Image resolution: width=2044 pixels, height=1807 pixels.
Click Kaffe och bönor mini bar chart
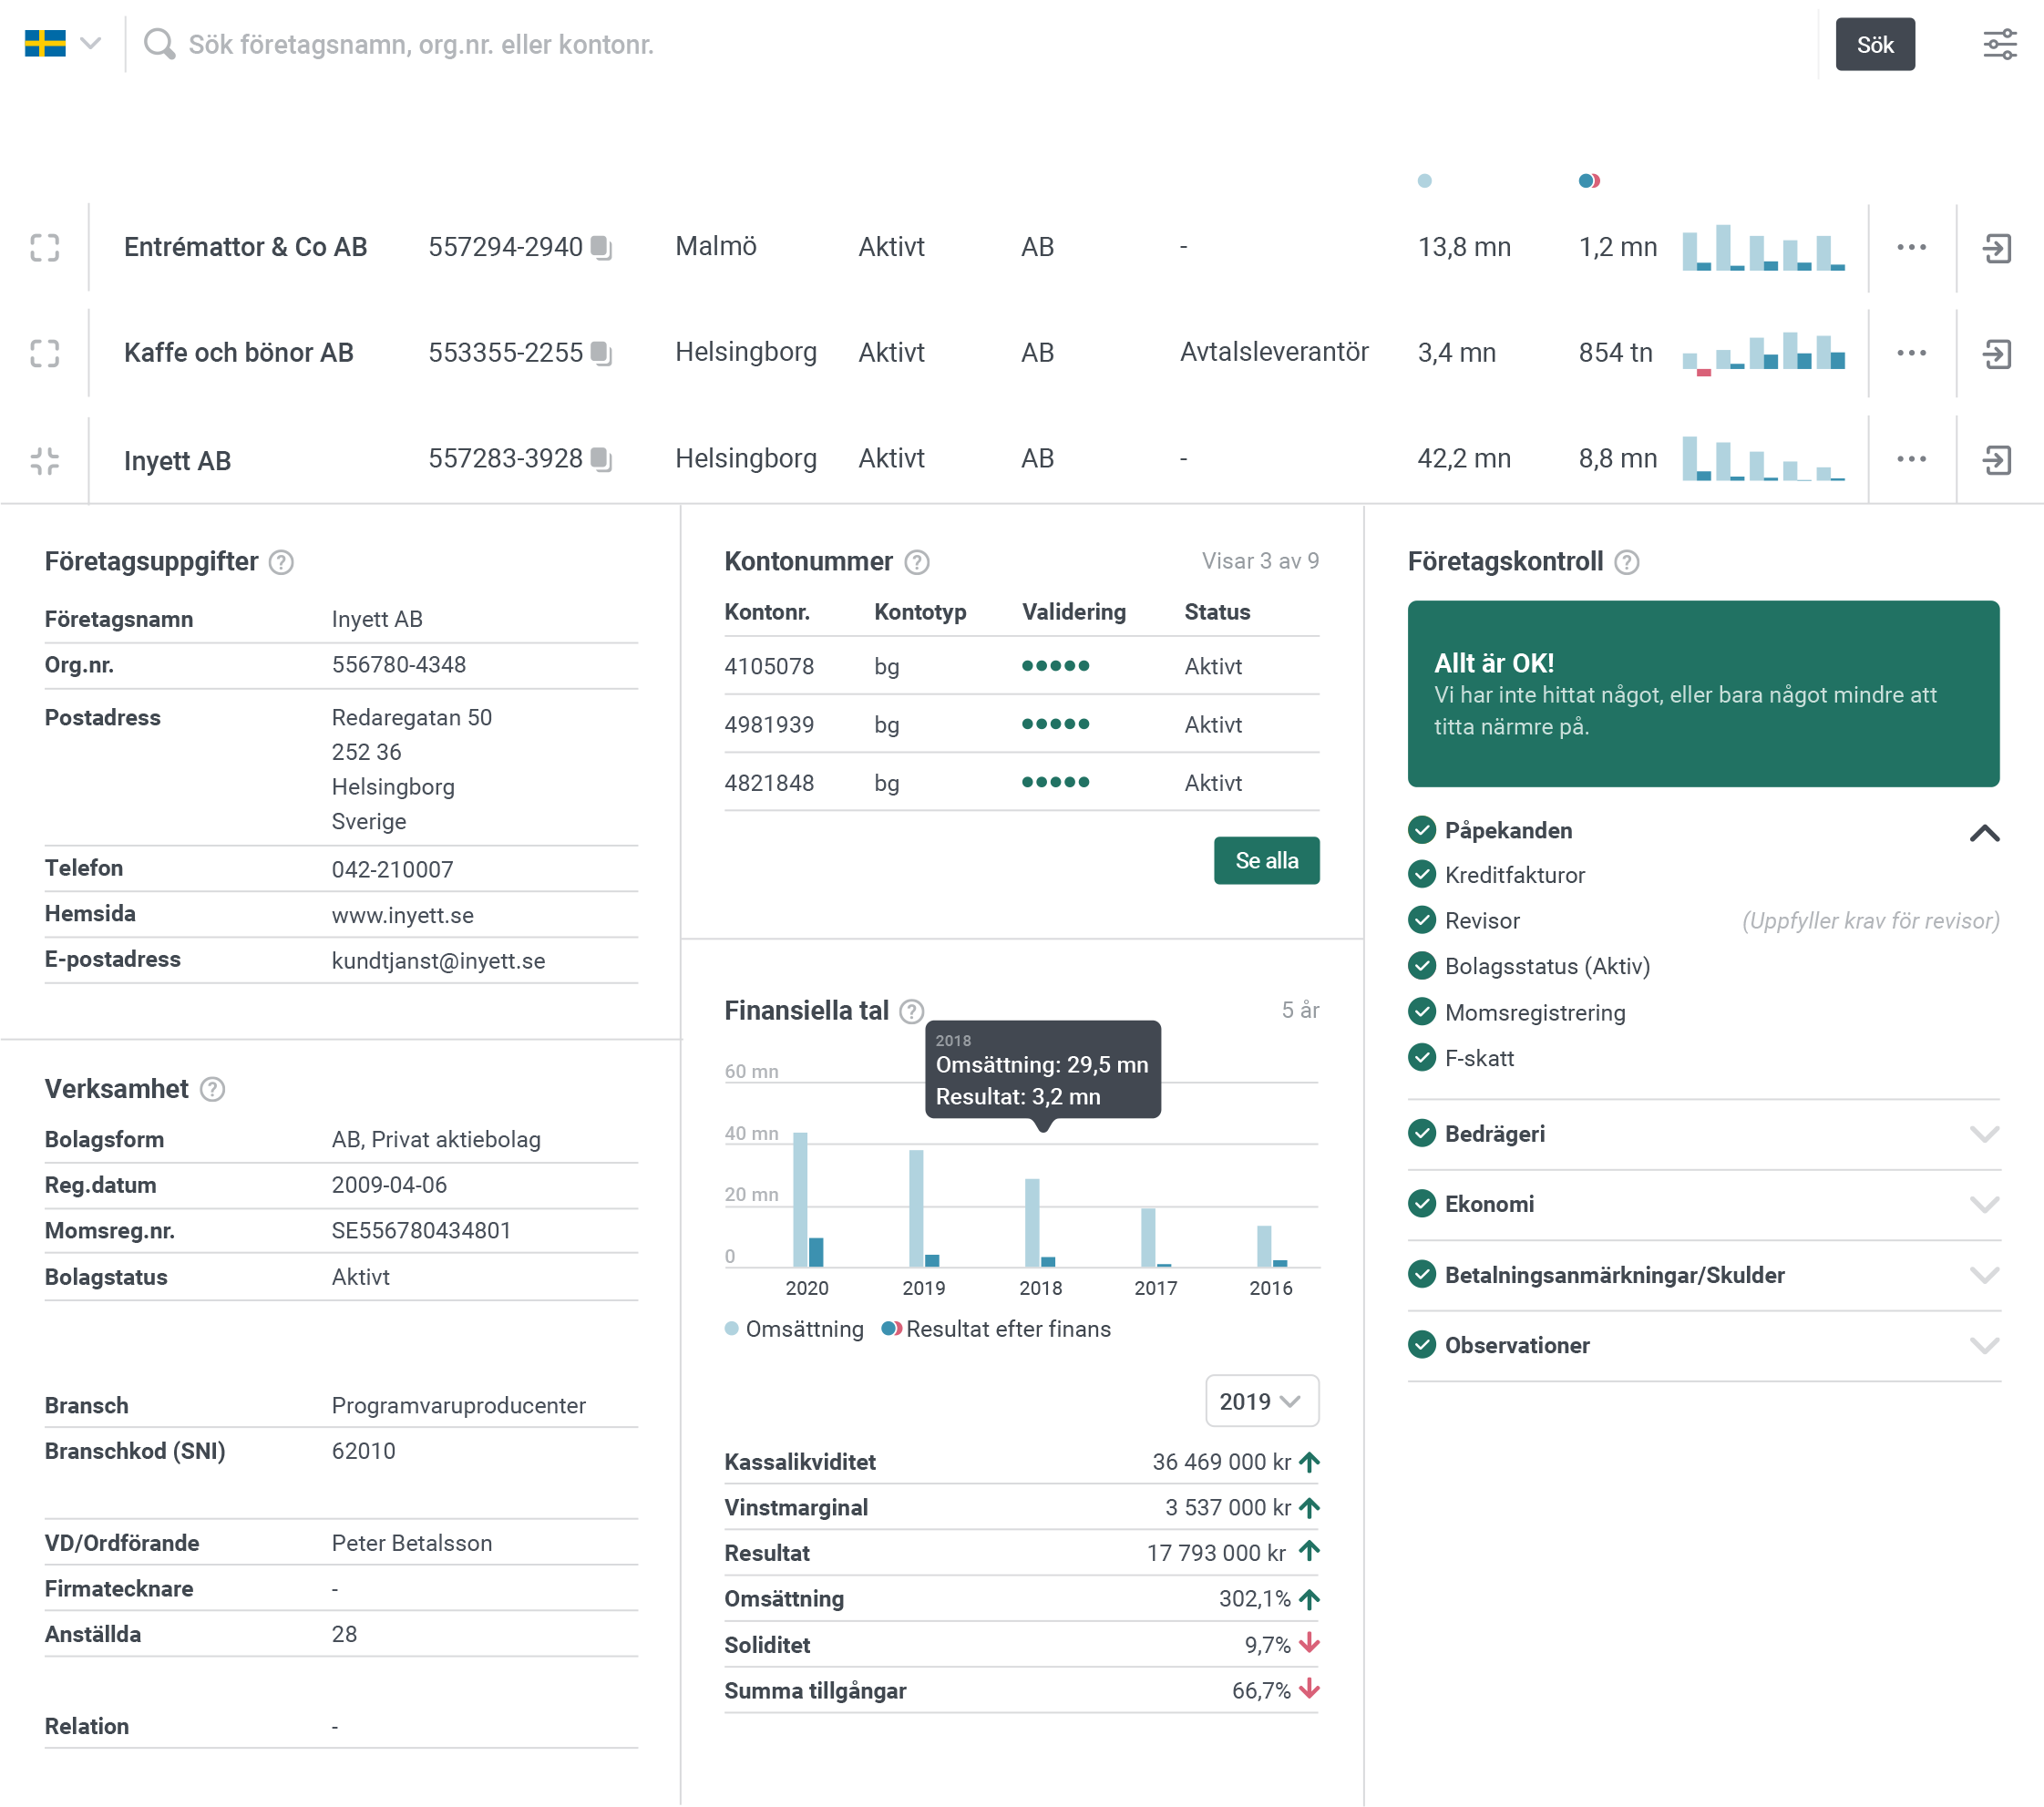pyautogui.click(x=1763, y=353)
